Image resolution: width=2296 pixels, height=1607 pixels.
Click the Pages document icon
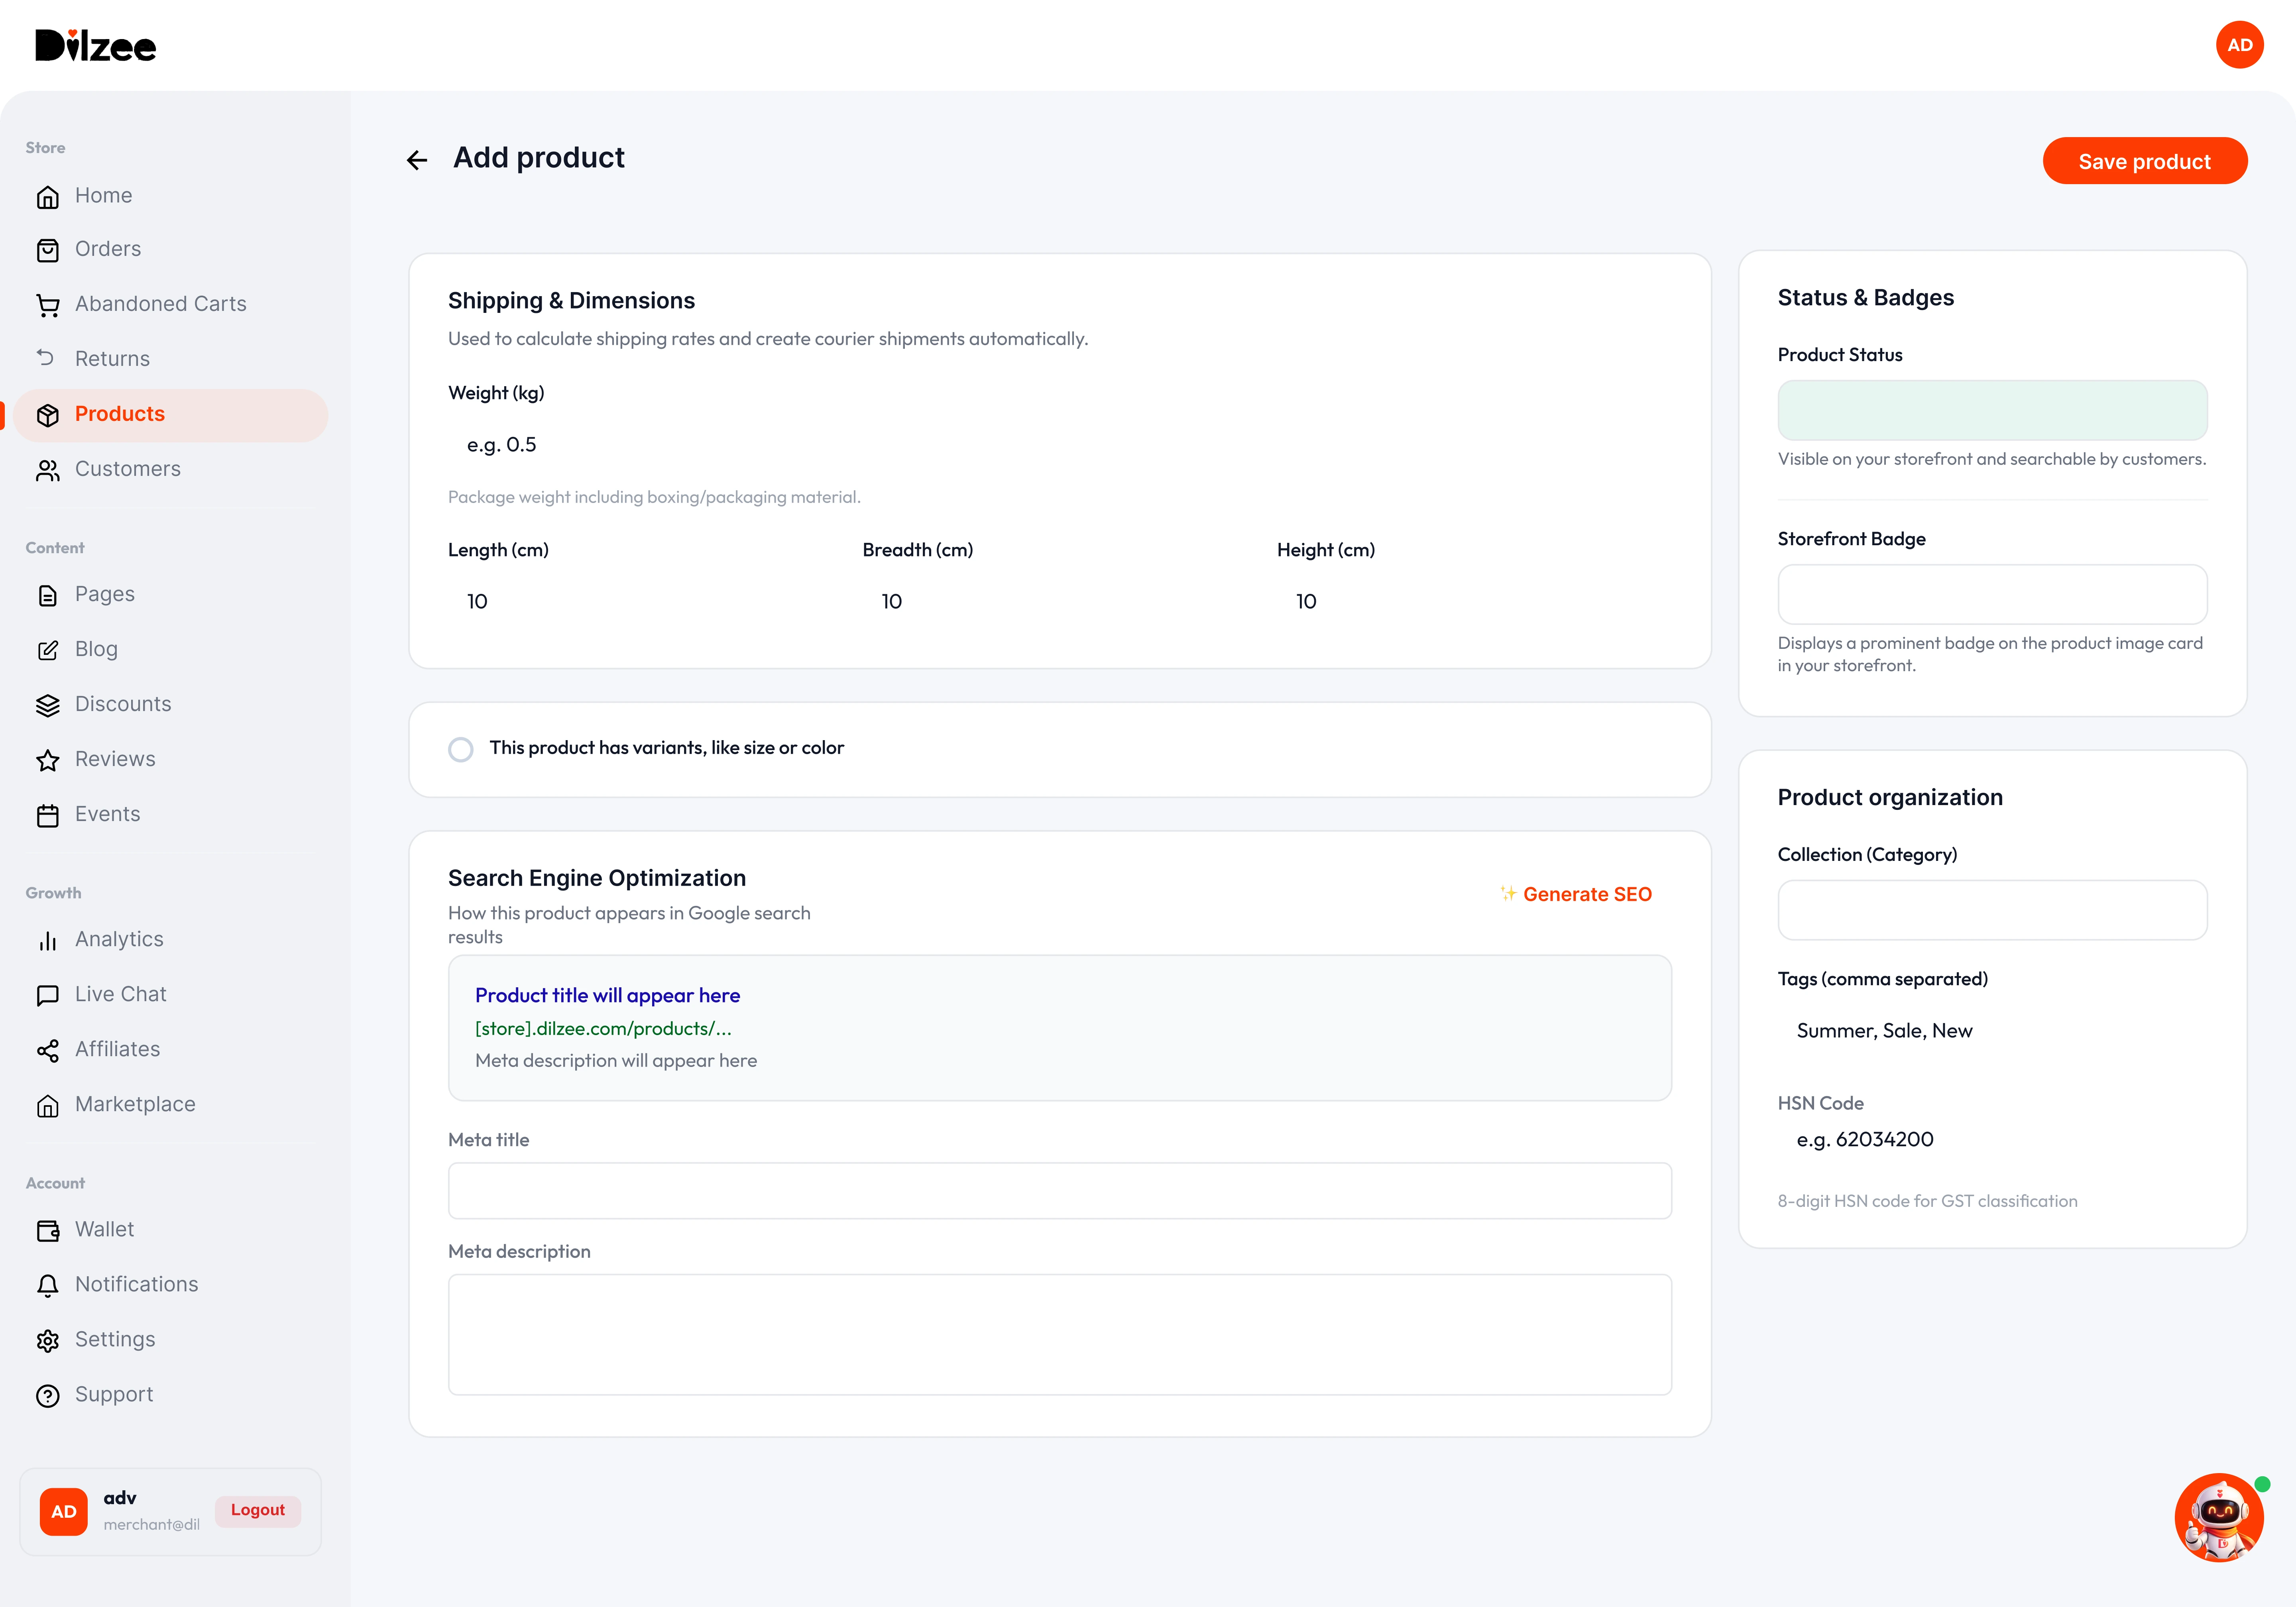(x=47, y=595)
